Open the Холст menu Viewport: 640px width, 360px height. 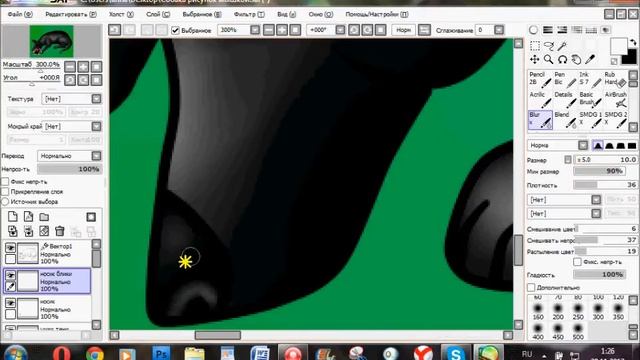click(x=121, y=14)
